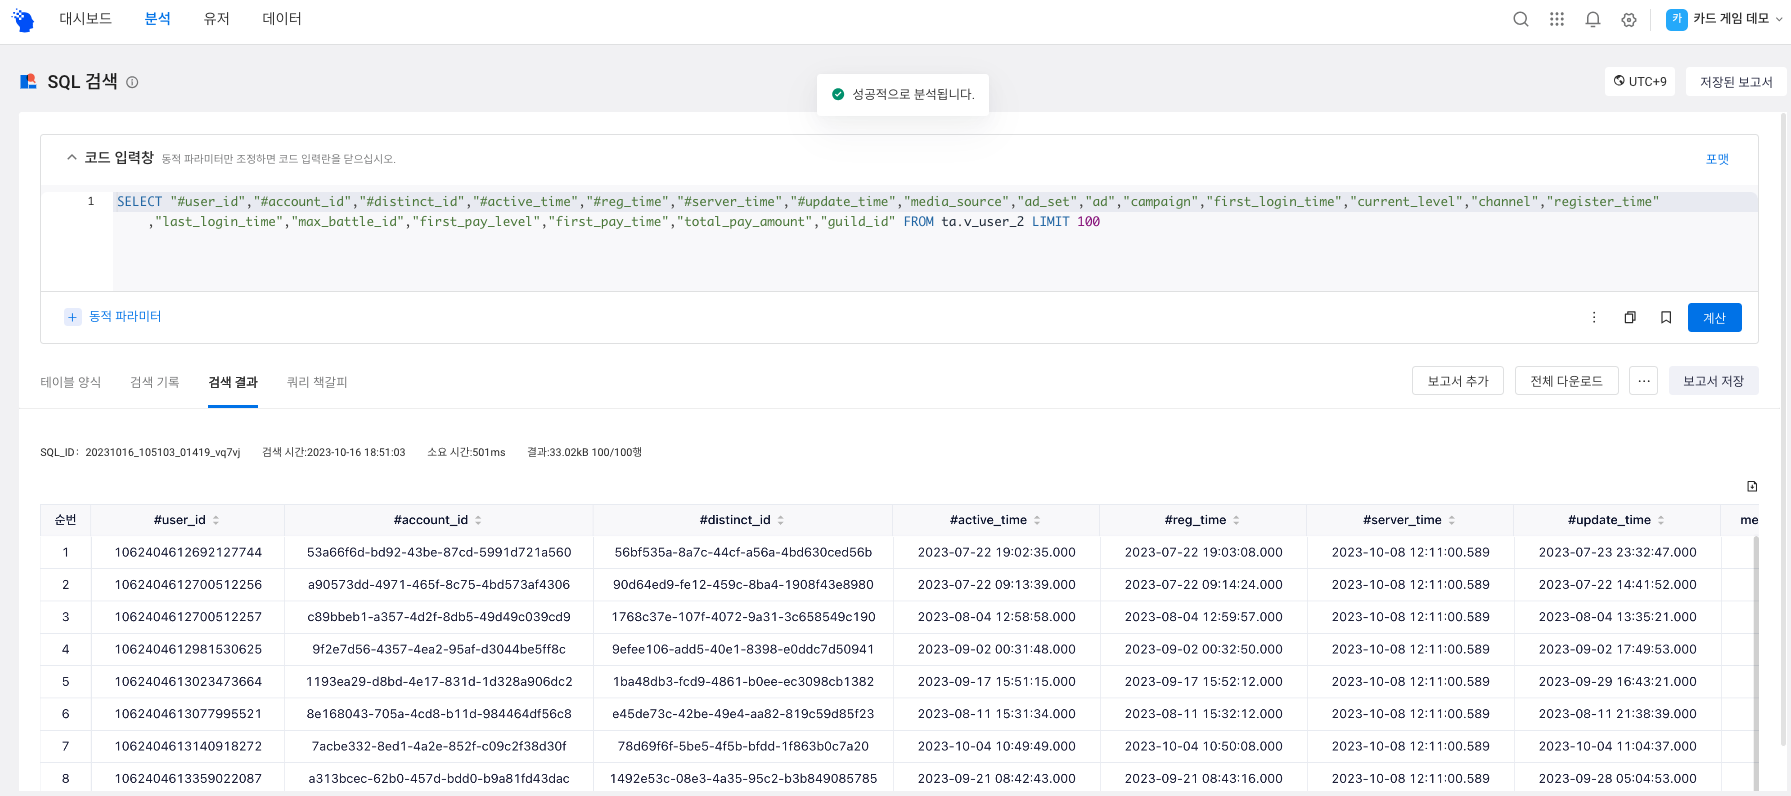Screen dimensions: 1791x796
Task: Click the 보고서 저장 button
Action: (1713, 381)
